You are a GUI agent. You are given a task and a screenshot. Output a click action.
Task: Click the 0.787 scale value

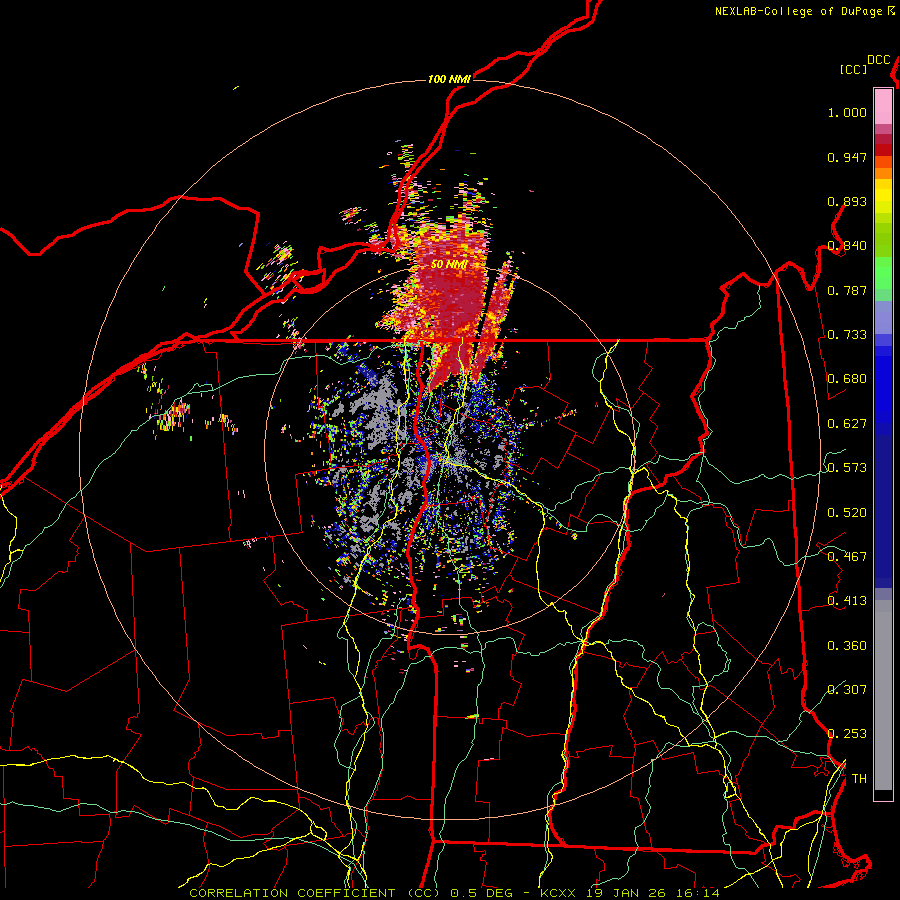847,290
